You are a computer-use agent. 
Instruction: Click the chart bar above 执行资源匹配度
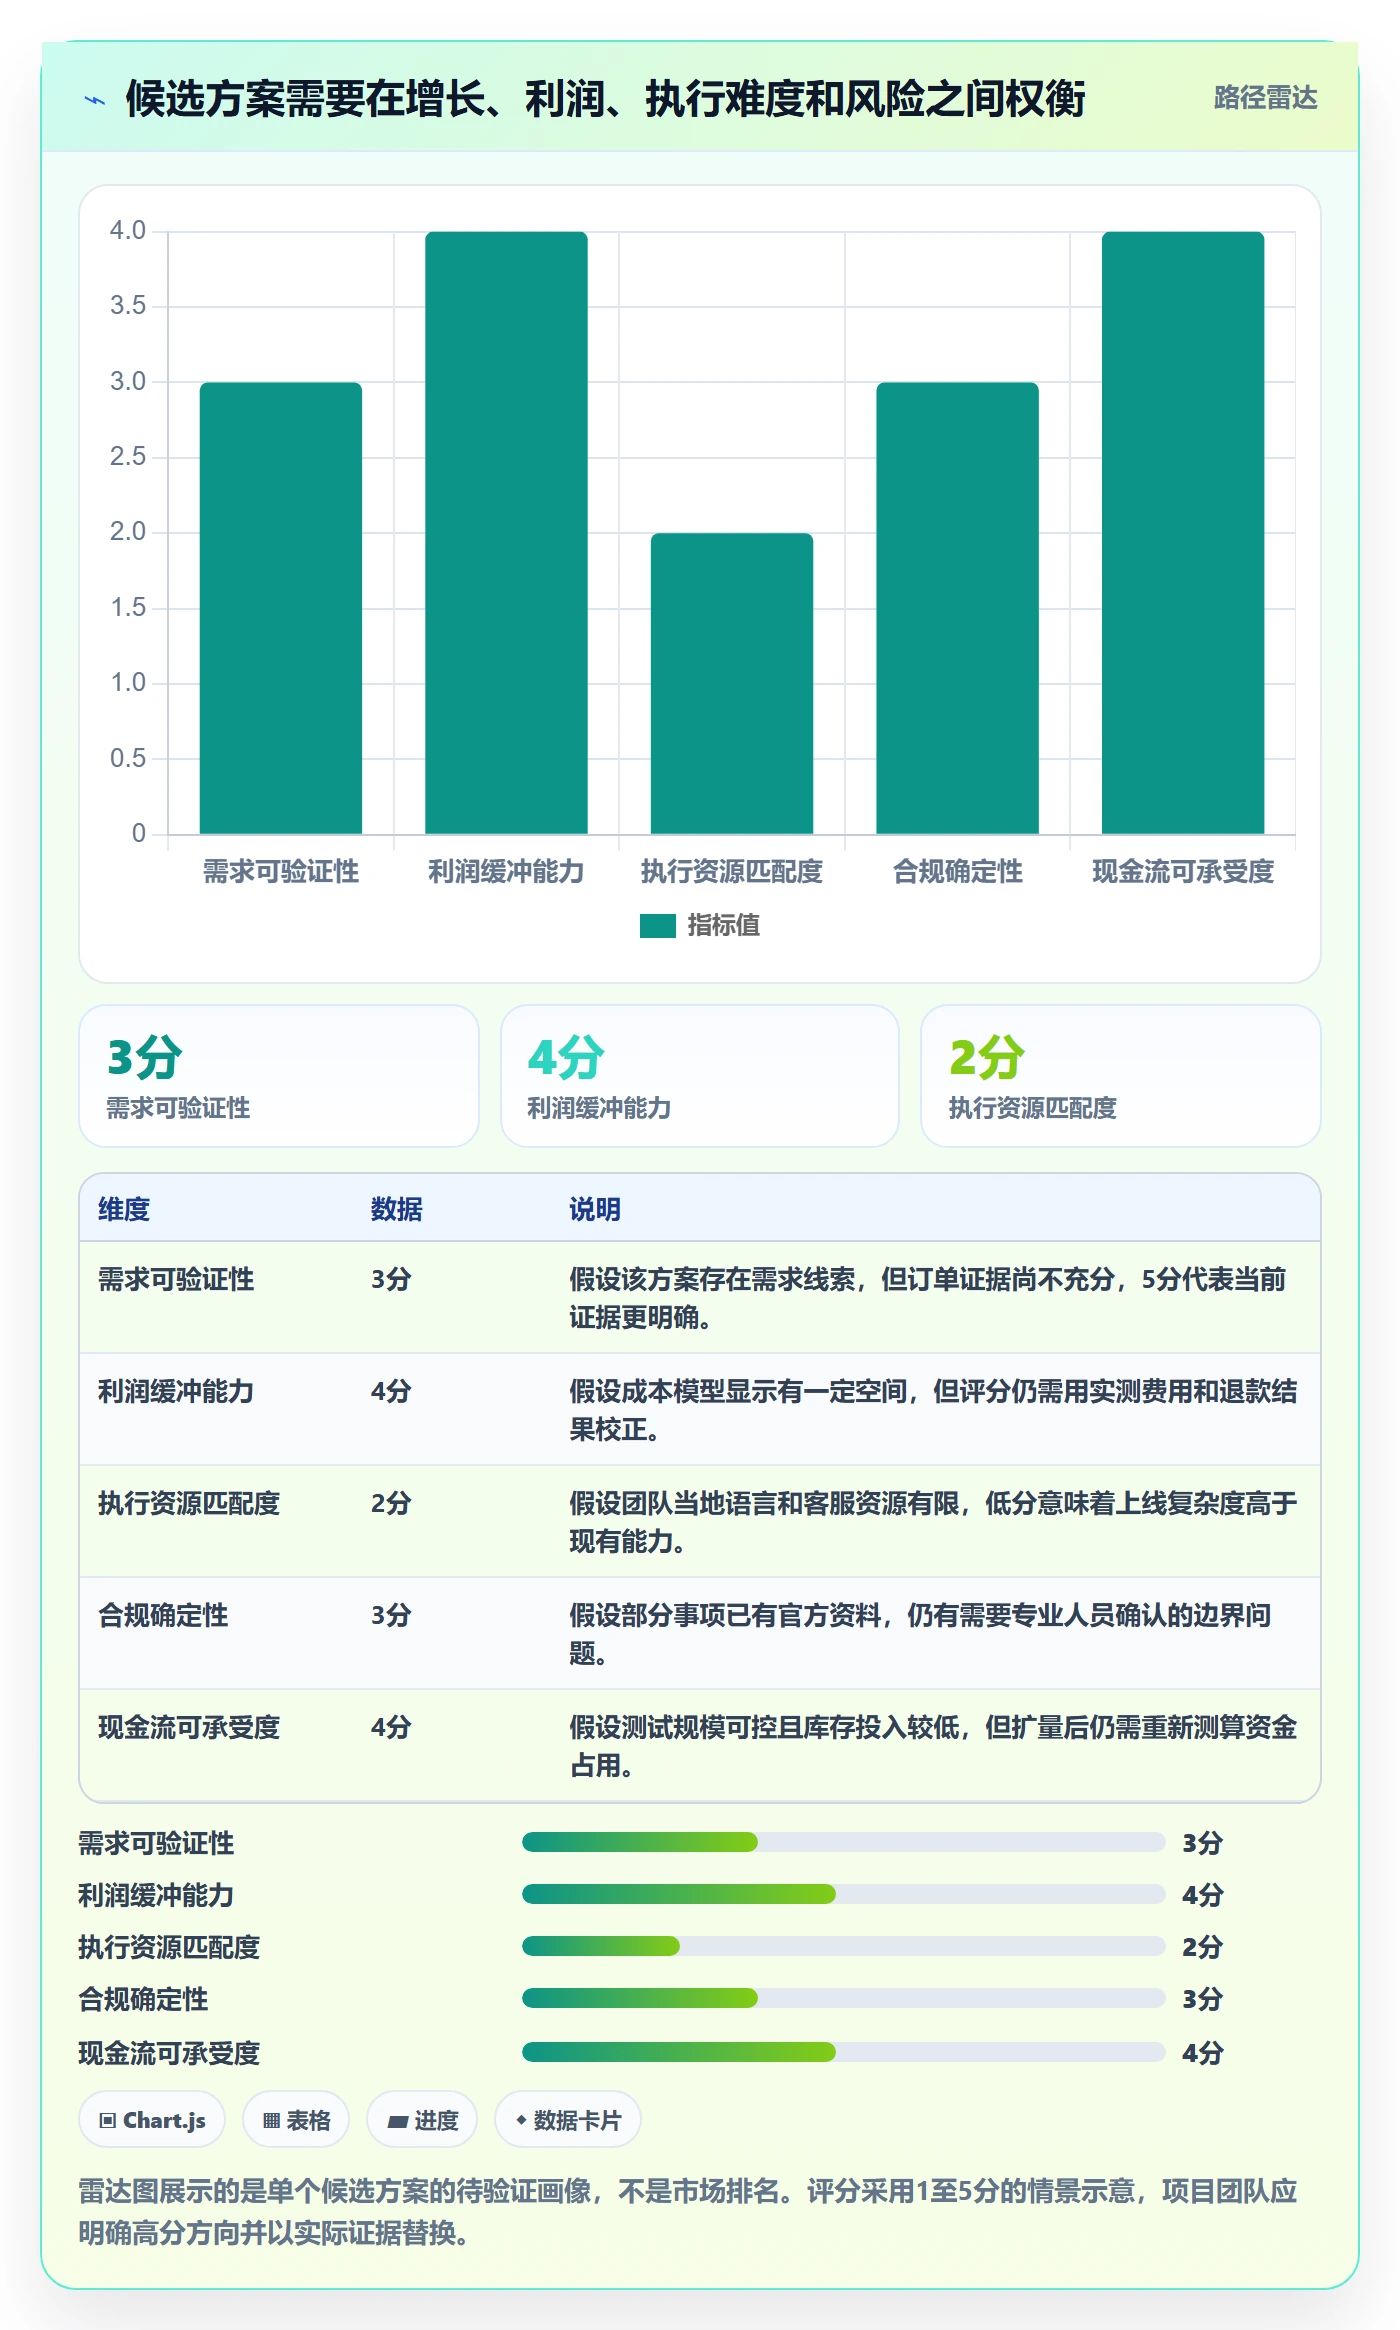click(x=732, y=684)
